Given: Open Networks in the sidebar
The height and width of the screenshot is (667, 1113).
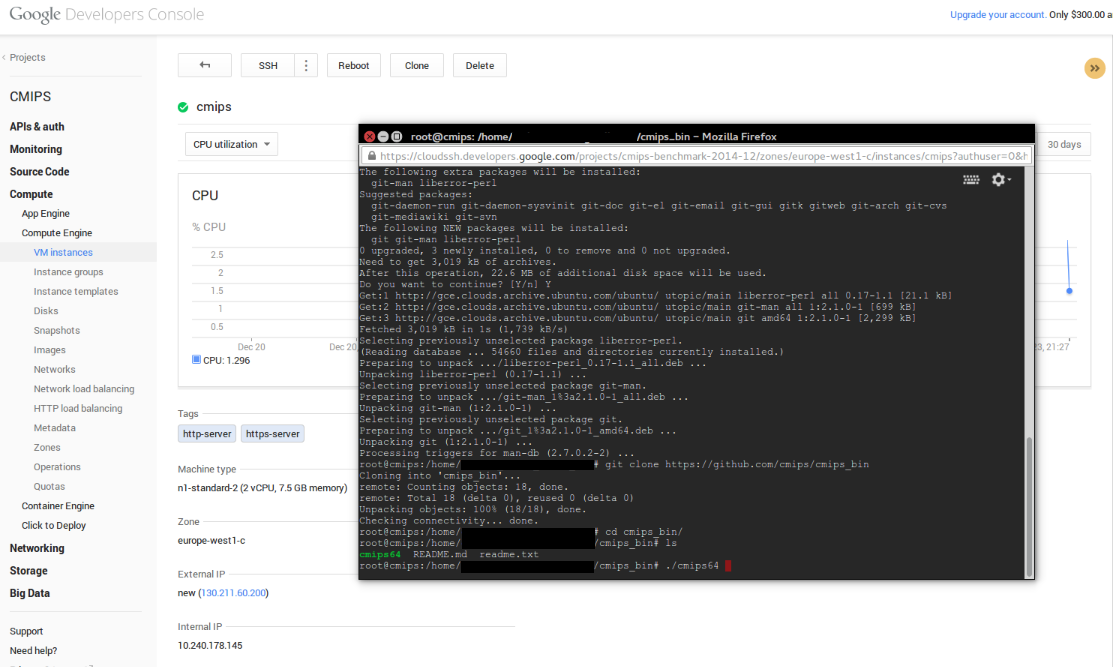Looking at the screenshot, I should (55, 370).
